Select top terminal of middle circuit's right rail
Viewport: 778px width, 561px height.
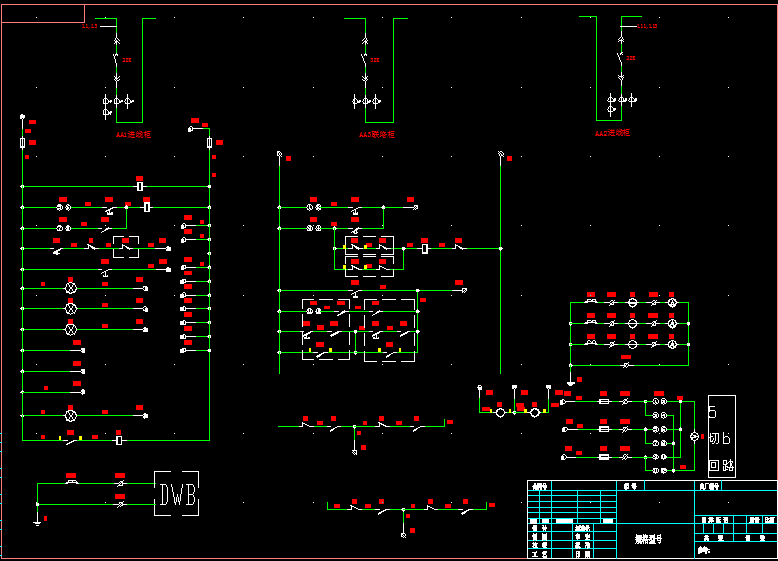pyautogui.click(x=501, y=154)
